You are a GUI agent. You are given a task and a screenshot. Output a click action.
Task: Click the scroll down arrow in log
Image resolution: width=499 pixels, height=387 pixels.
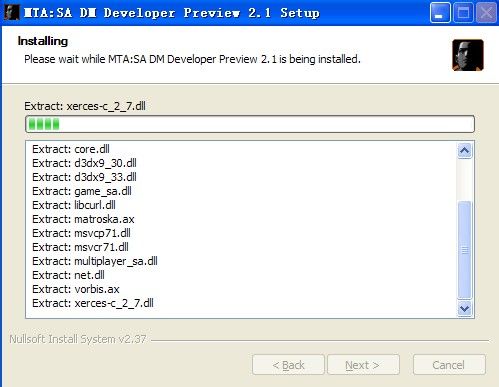tap(465, 308)
